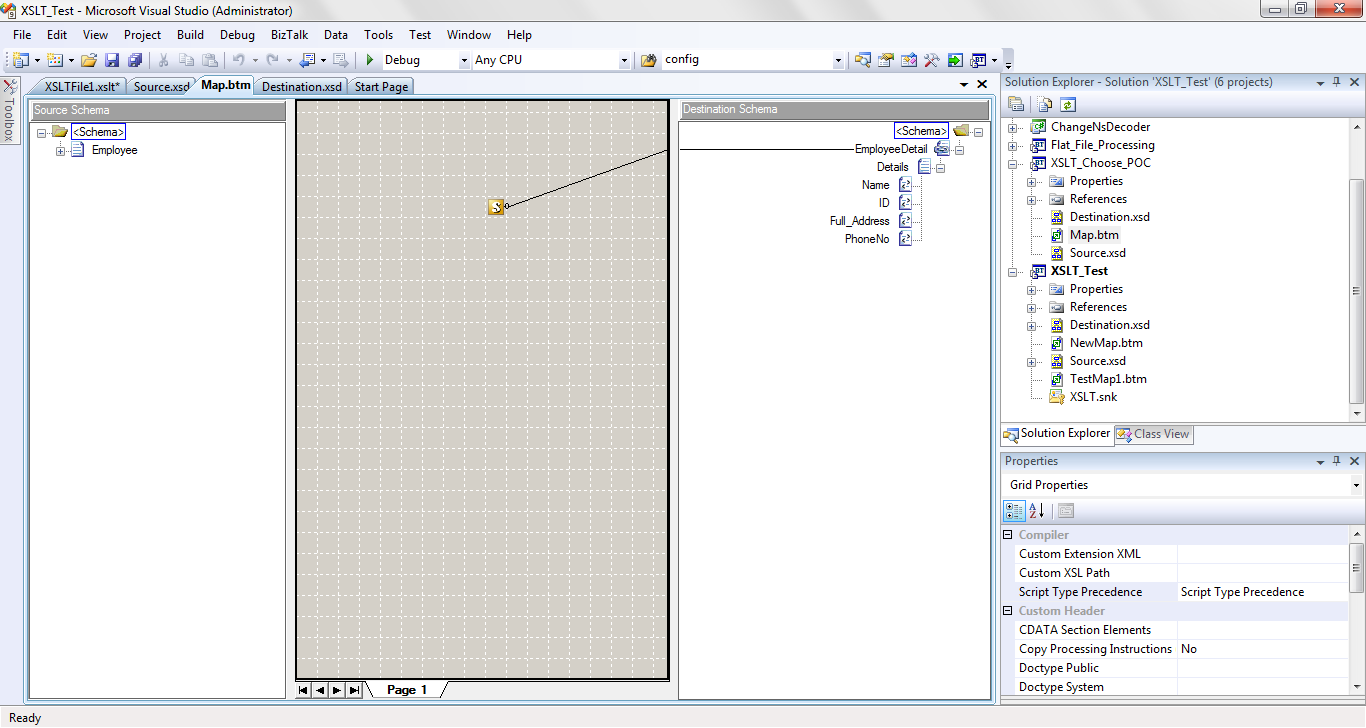Screen dimensions: 1366x728
Task: Collapse the XSLT_Test project tree
Action: [1013, 270]
